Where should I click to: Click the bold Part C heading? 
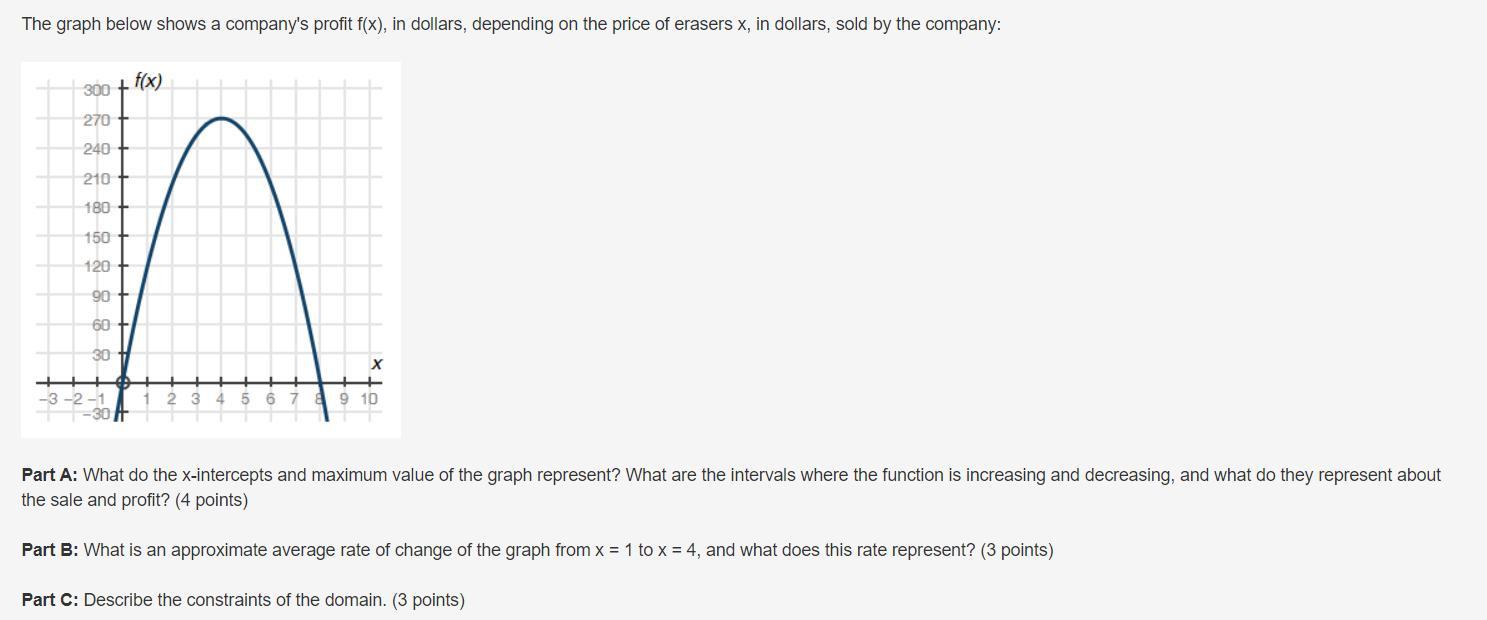[50, 600]
